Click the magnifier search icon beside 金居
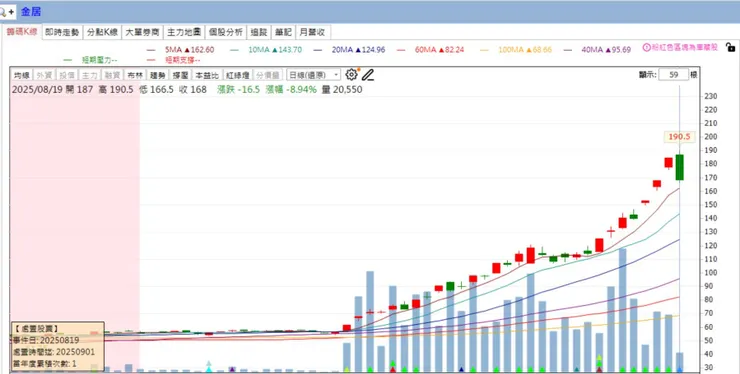Image resolution: width=740 pixels, height=374 pixels. (x=3, y=12)
